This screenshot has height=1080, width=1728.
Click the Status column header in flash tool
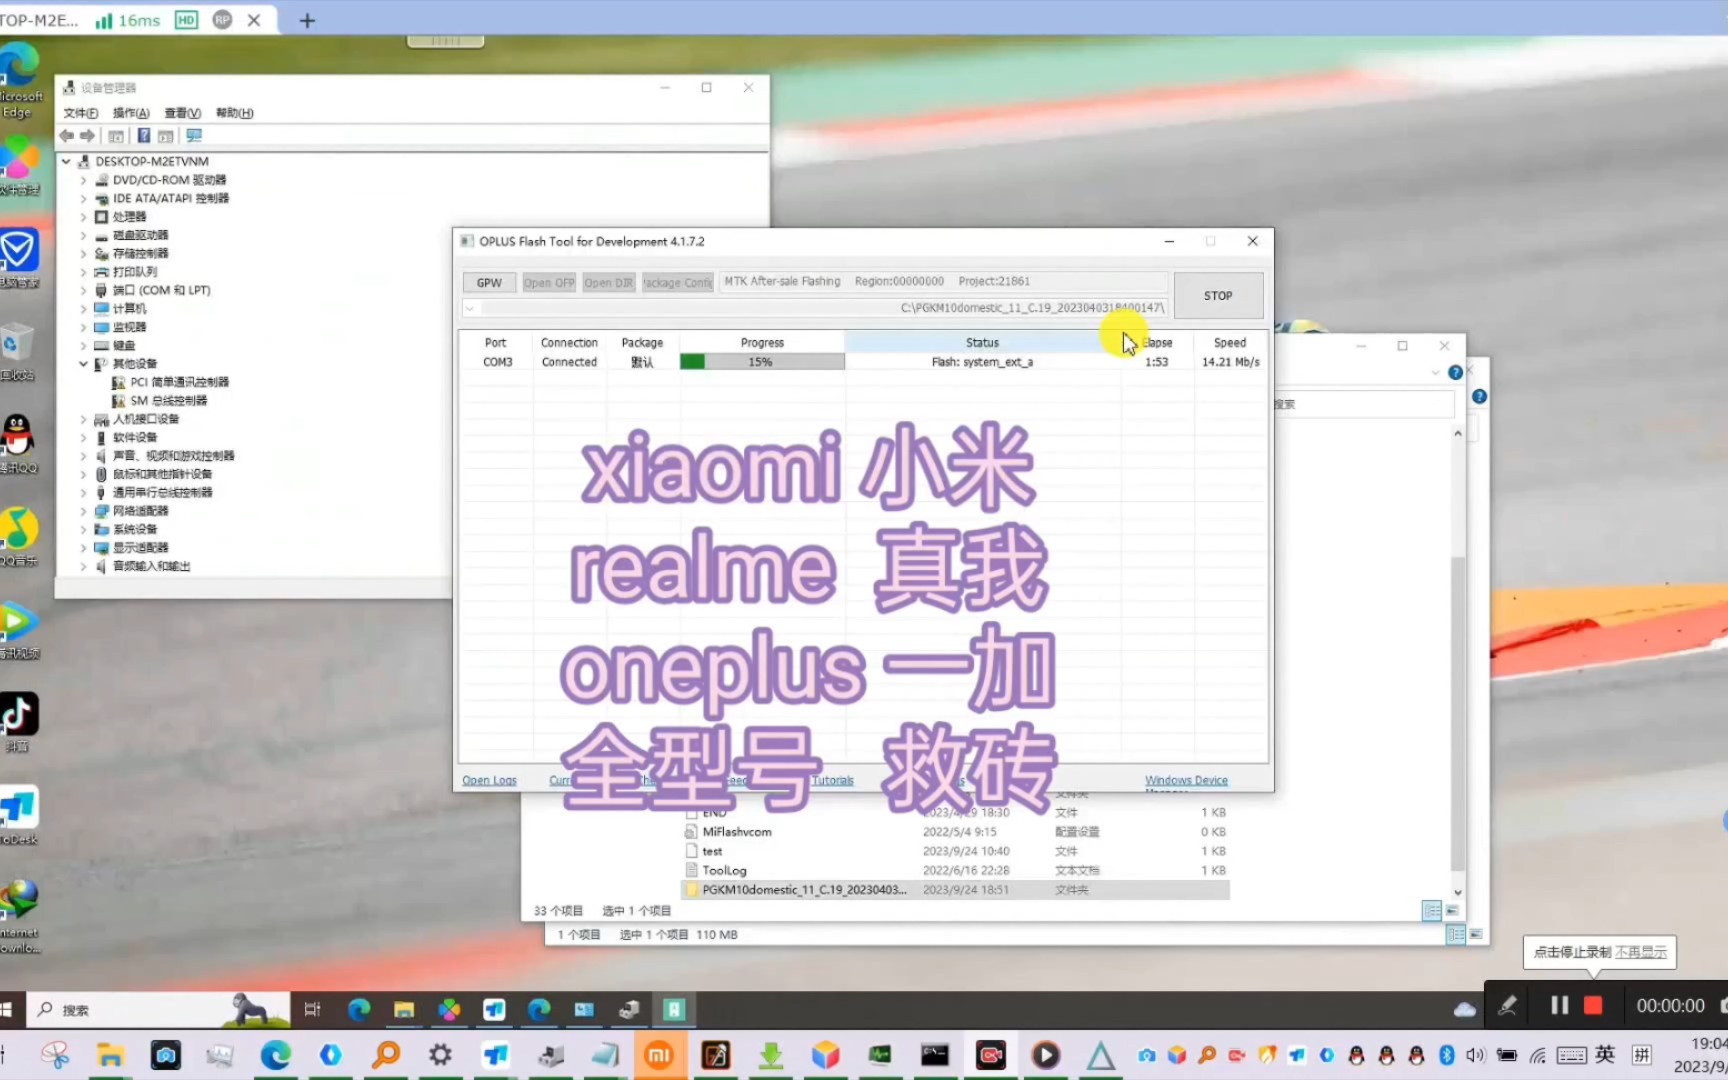coord(982,342)
